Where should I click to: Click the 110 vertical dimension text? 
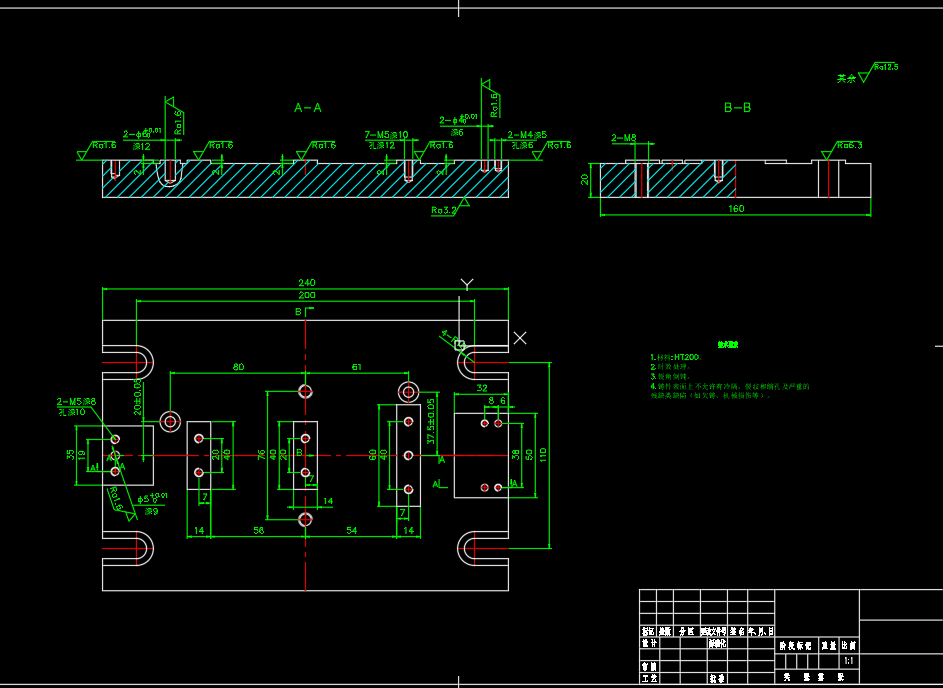coord(544,454)
